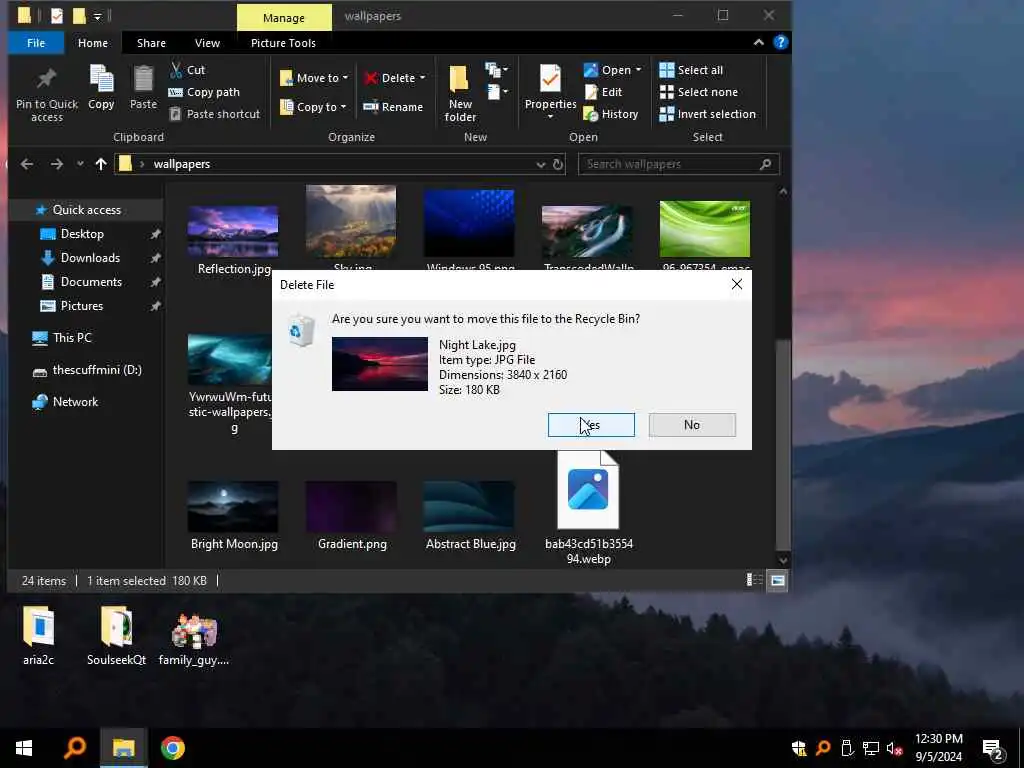Image resolution: width=1024 pixels, height=768 pixels.
Task: Expand the Delete dropdown arrow
Action: pyautogui.click(x=423, y=78)
